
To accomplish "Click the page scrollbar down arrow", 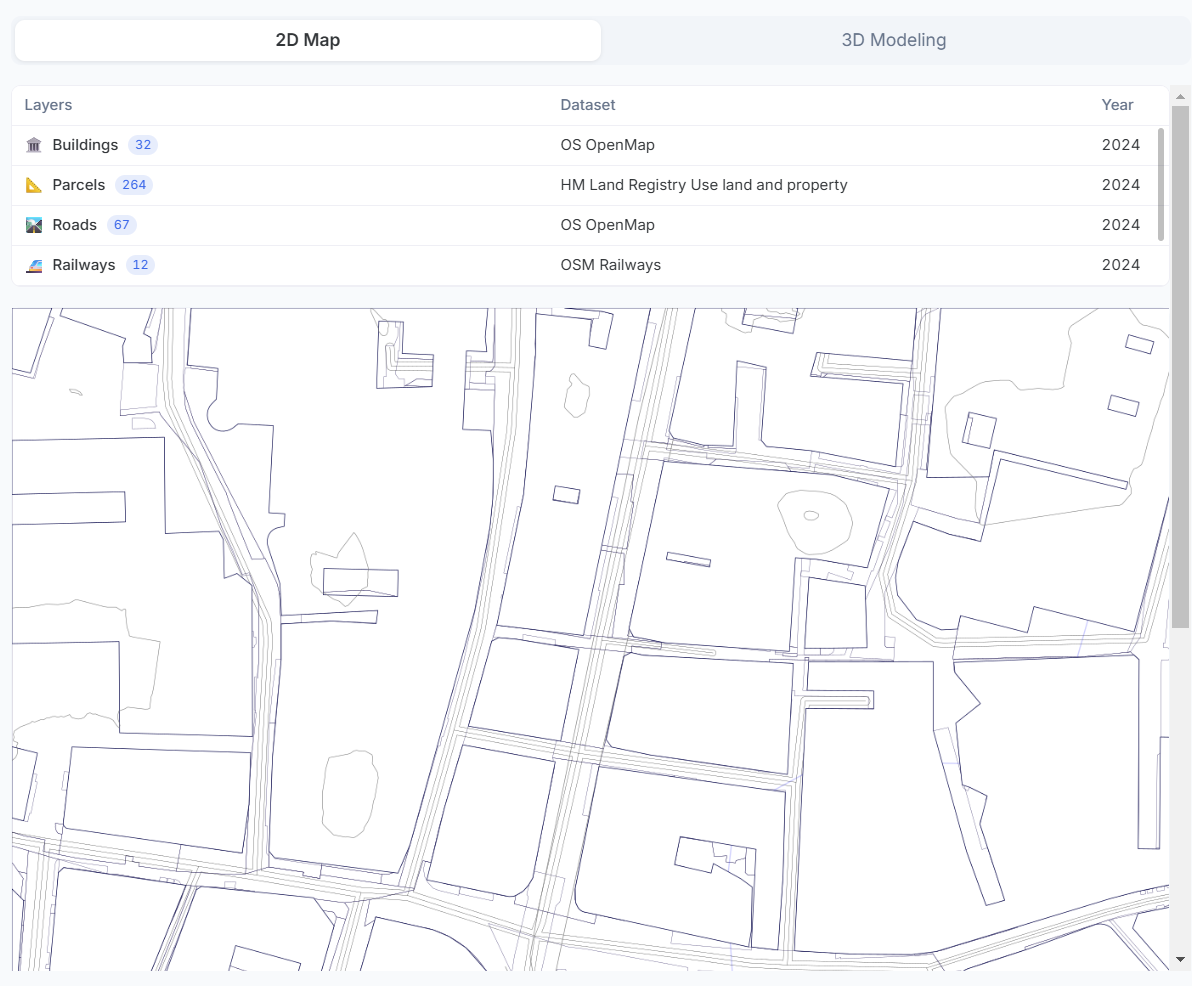I will click(x=1180, y=959).
